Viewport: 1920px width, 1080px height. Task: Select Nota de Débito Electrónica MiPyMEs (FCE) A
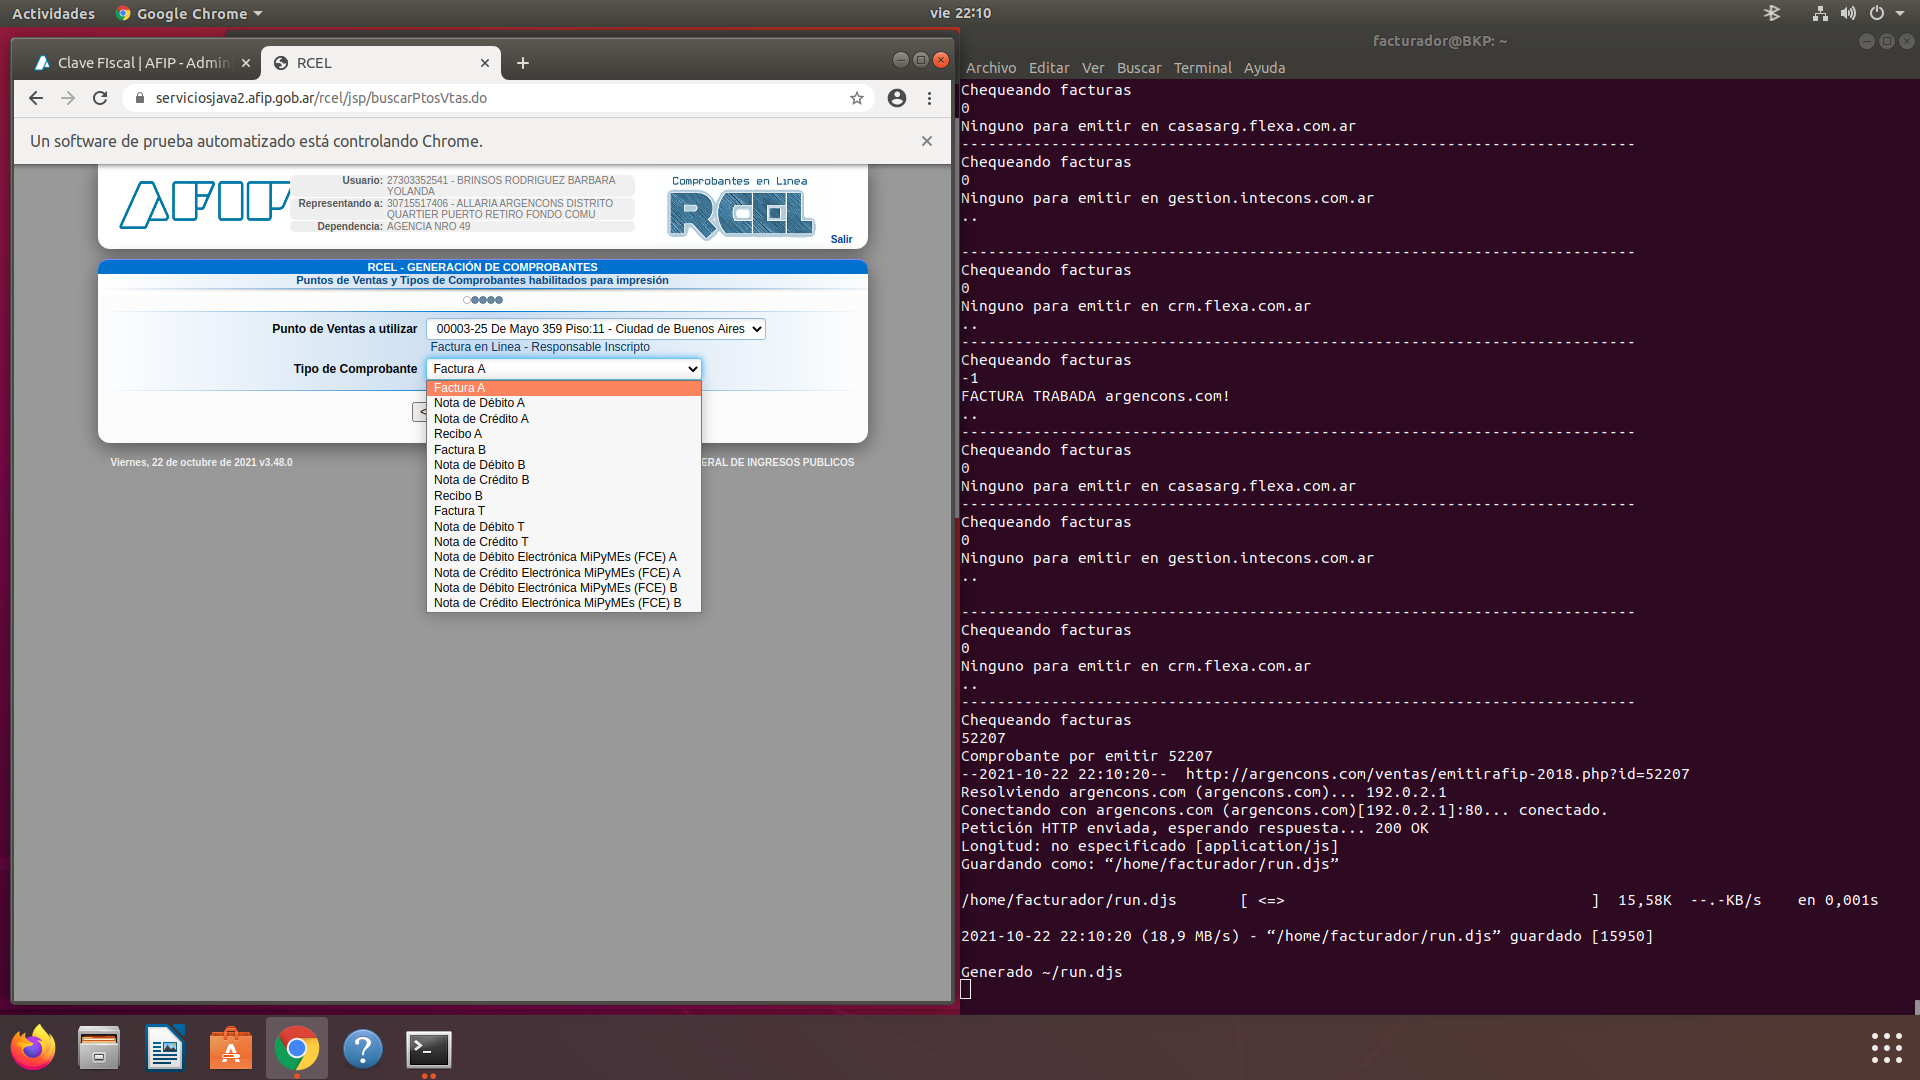click(x=564, y=557)
